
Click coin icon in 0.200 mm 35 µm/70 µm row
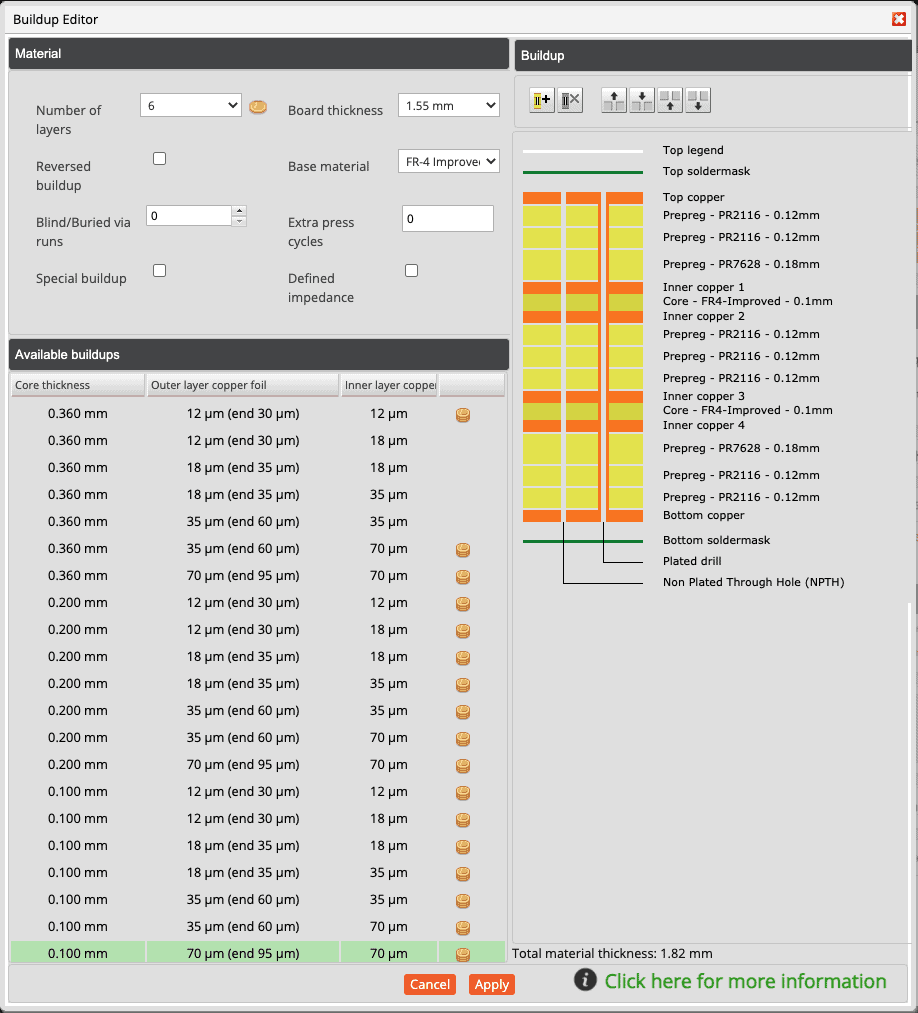463,738
